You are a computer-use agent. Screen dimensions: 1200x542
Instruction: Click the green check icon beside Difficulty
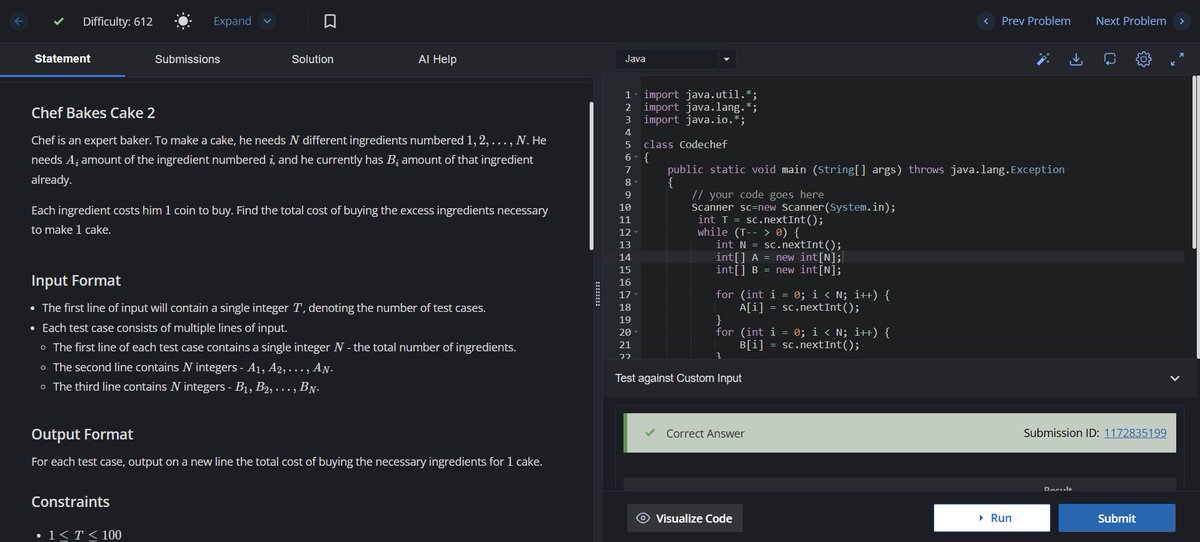coord(60,21)
